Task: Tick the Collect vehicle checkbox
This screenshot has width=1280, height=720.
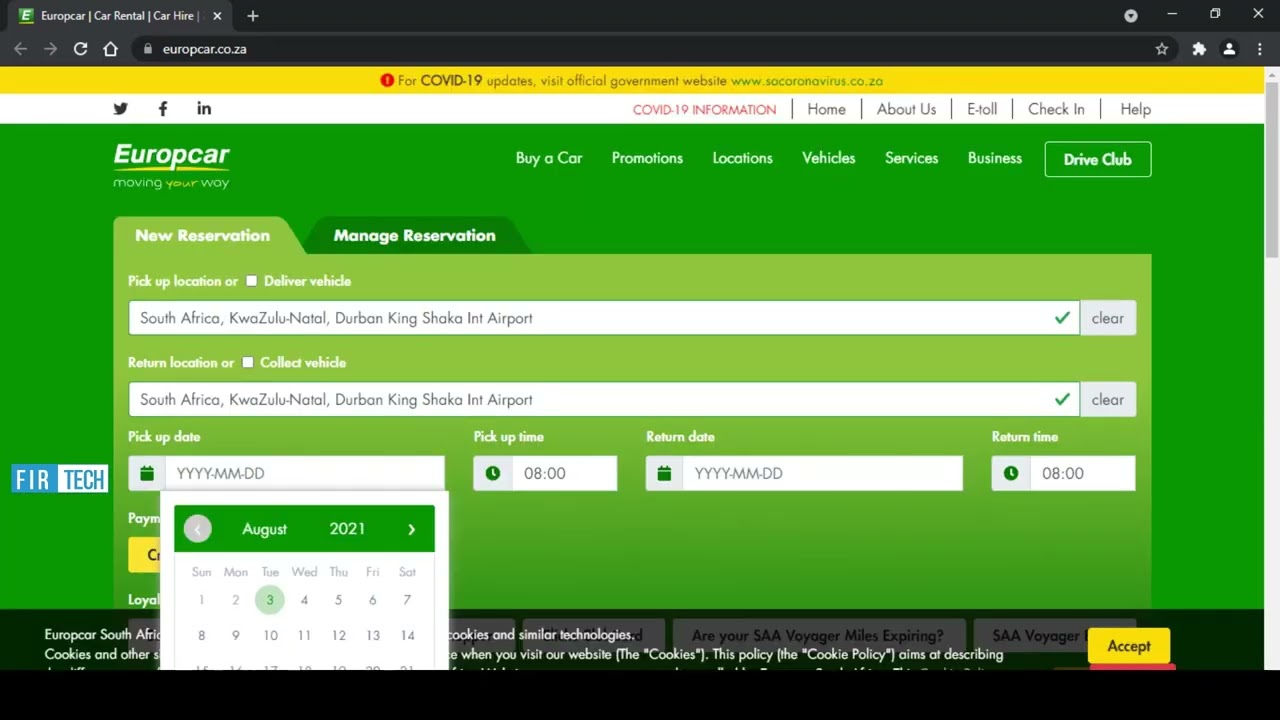Action: [x=247, y=362]
